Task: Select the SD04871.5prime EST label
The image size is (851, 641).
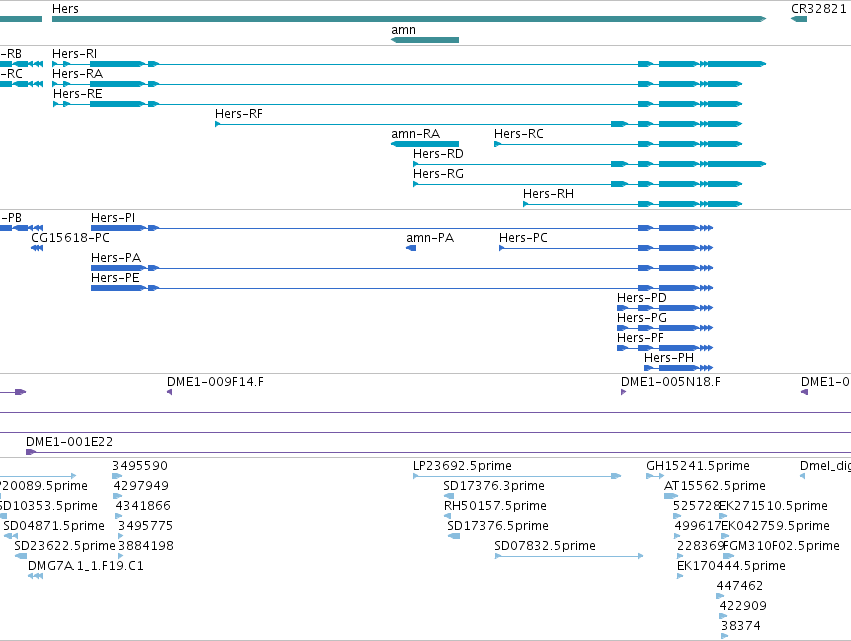Action: click(x=54, y=526)
